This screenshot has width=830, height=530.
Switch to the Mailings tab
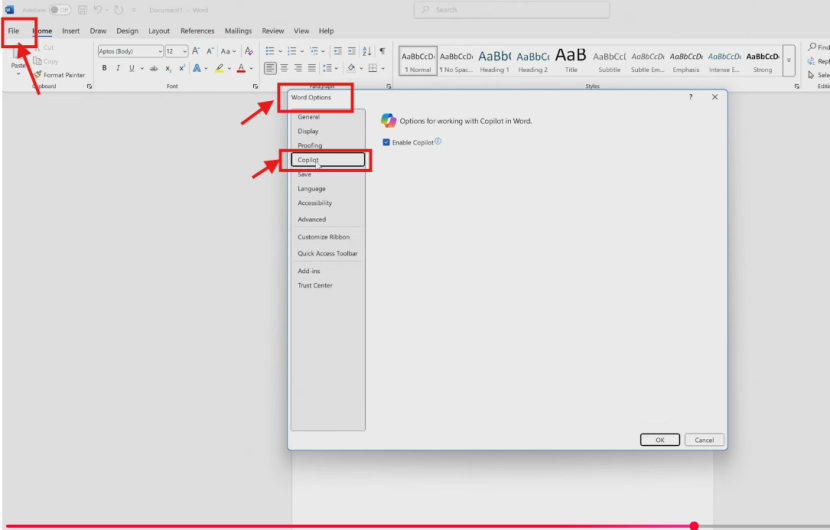238,31
